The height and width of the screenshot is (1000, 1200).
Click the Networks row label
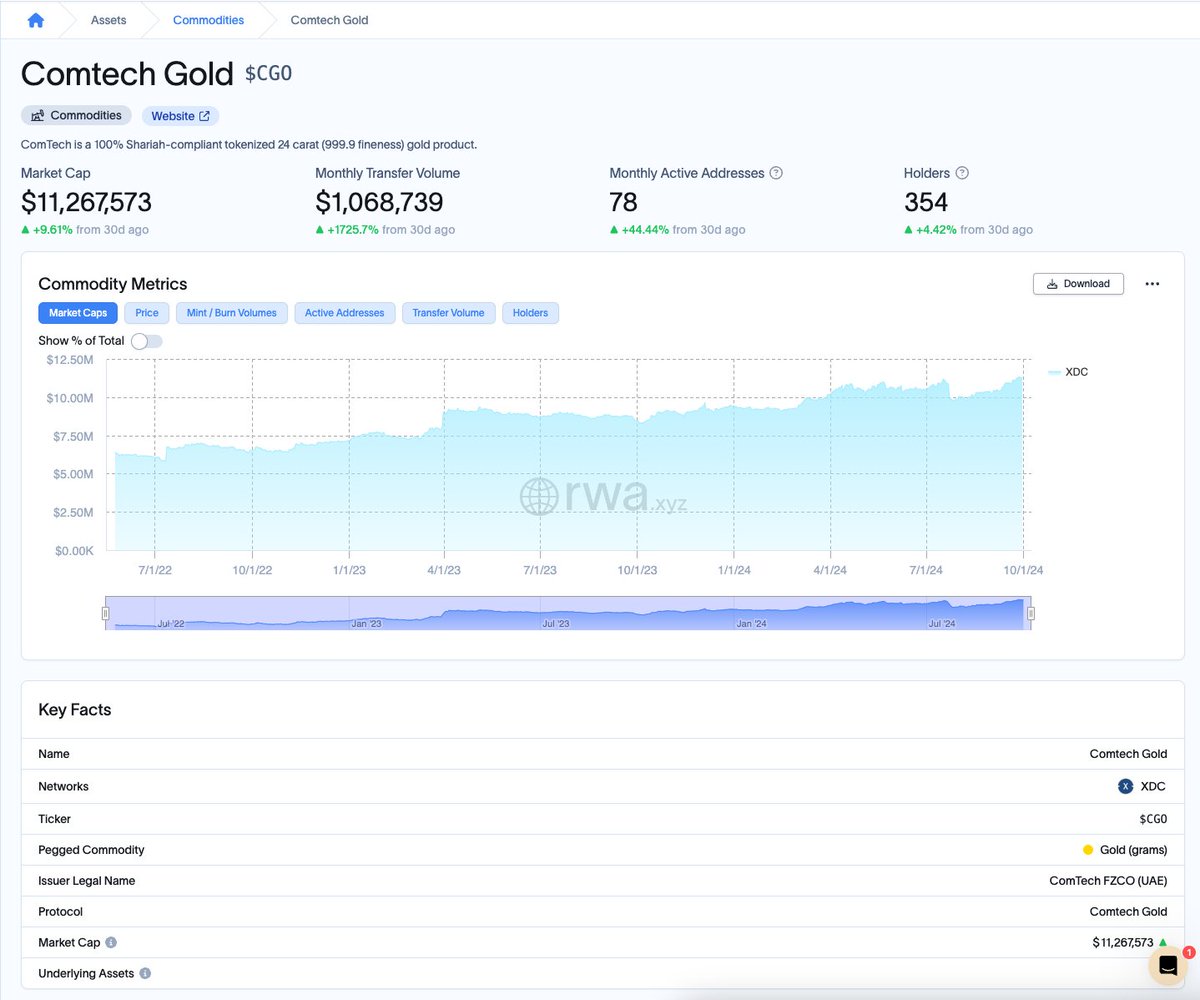[x=63, y=787]
